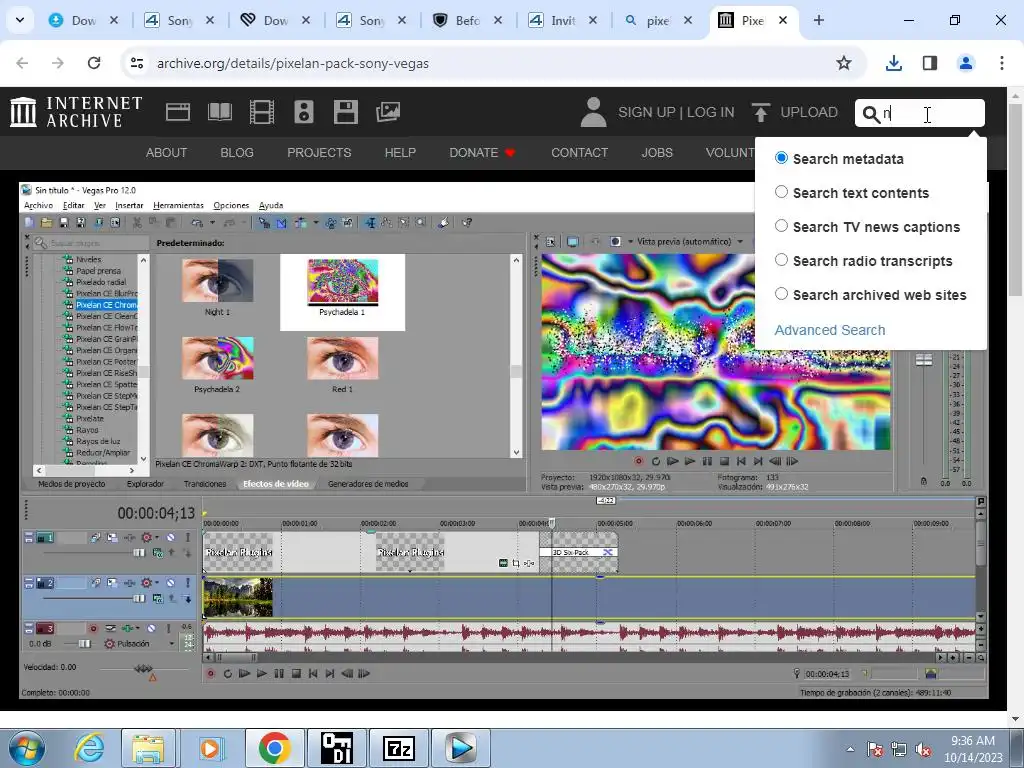Open the Advanced Search link
1024x768 pixels.
point(830,330)
